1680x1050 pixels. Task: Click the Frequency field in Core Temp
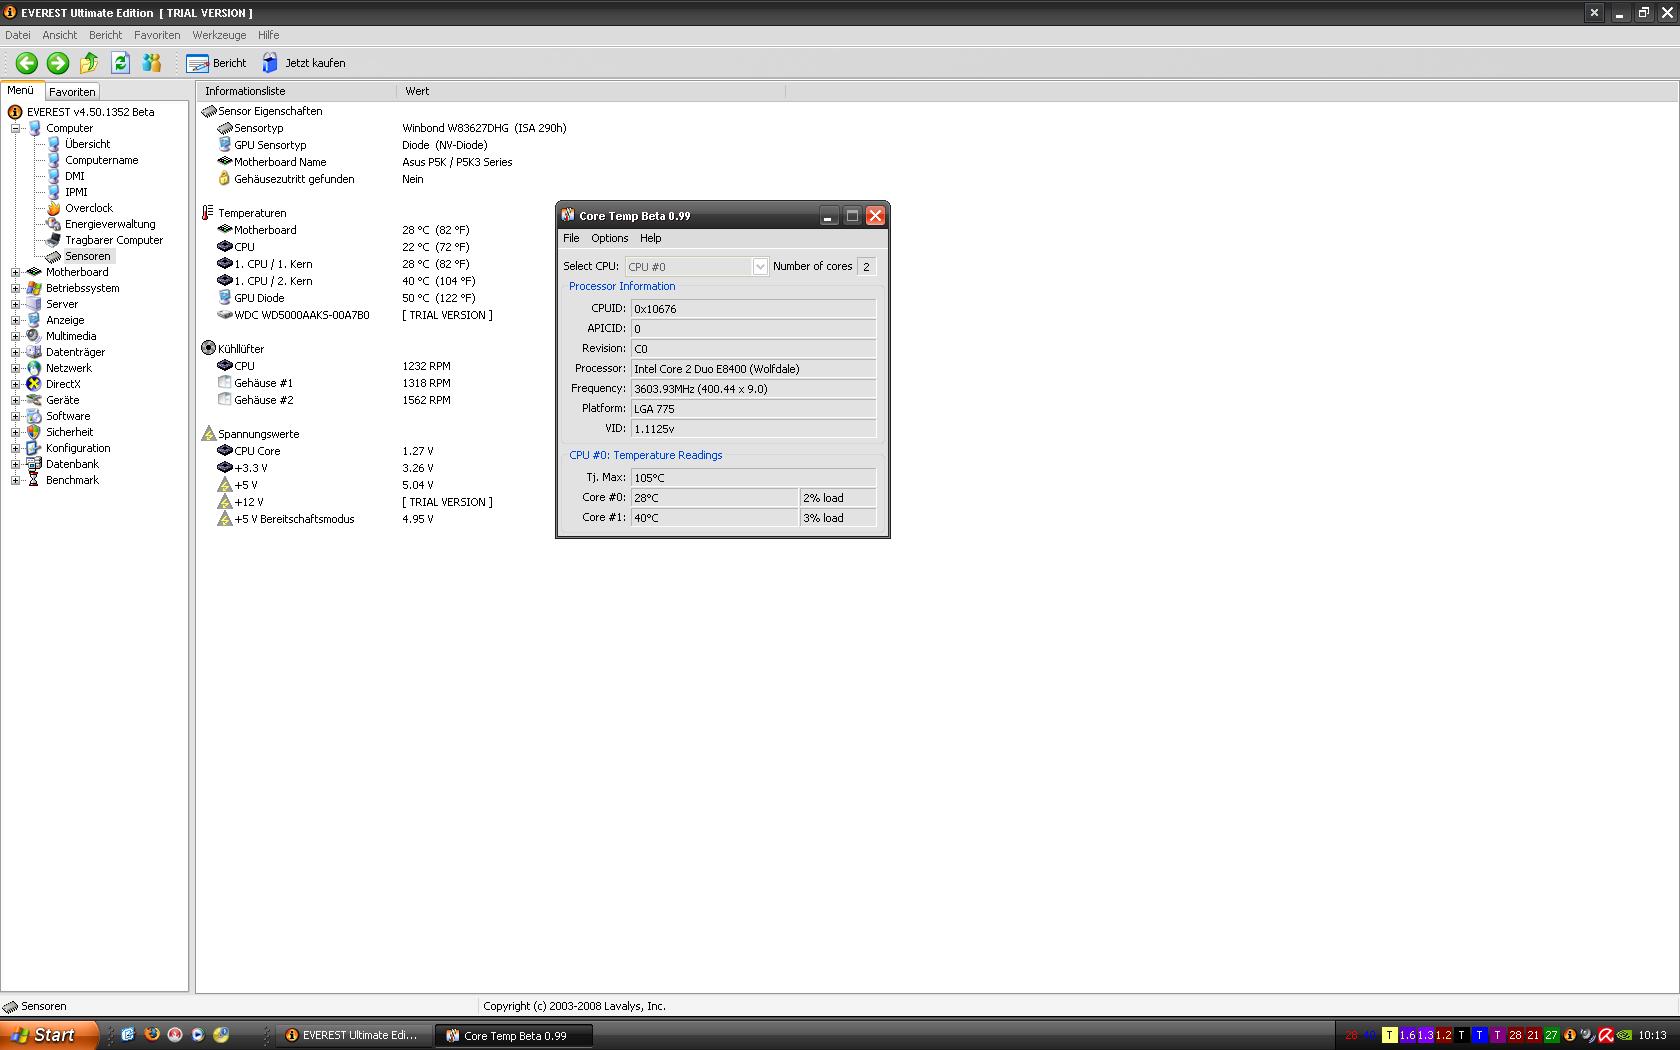pyautogui.click(x=753, y=389)
